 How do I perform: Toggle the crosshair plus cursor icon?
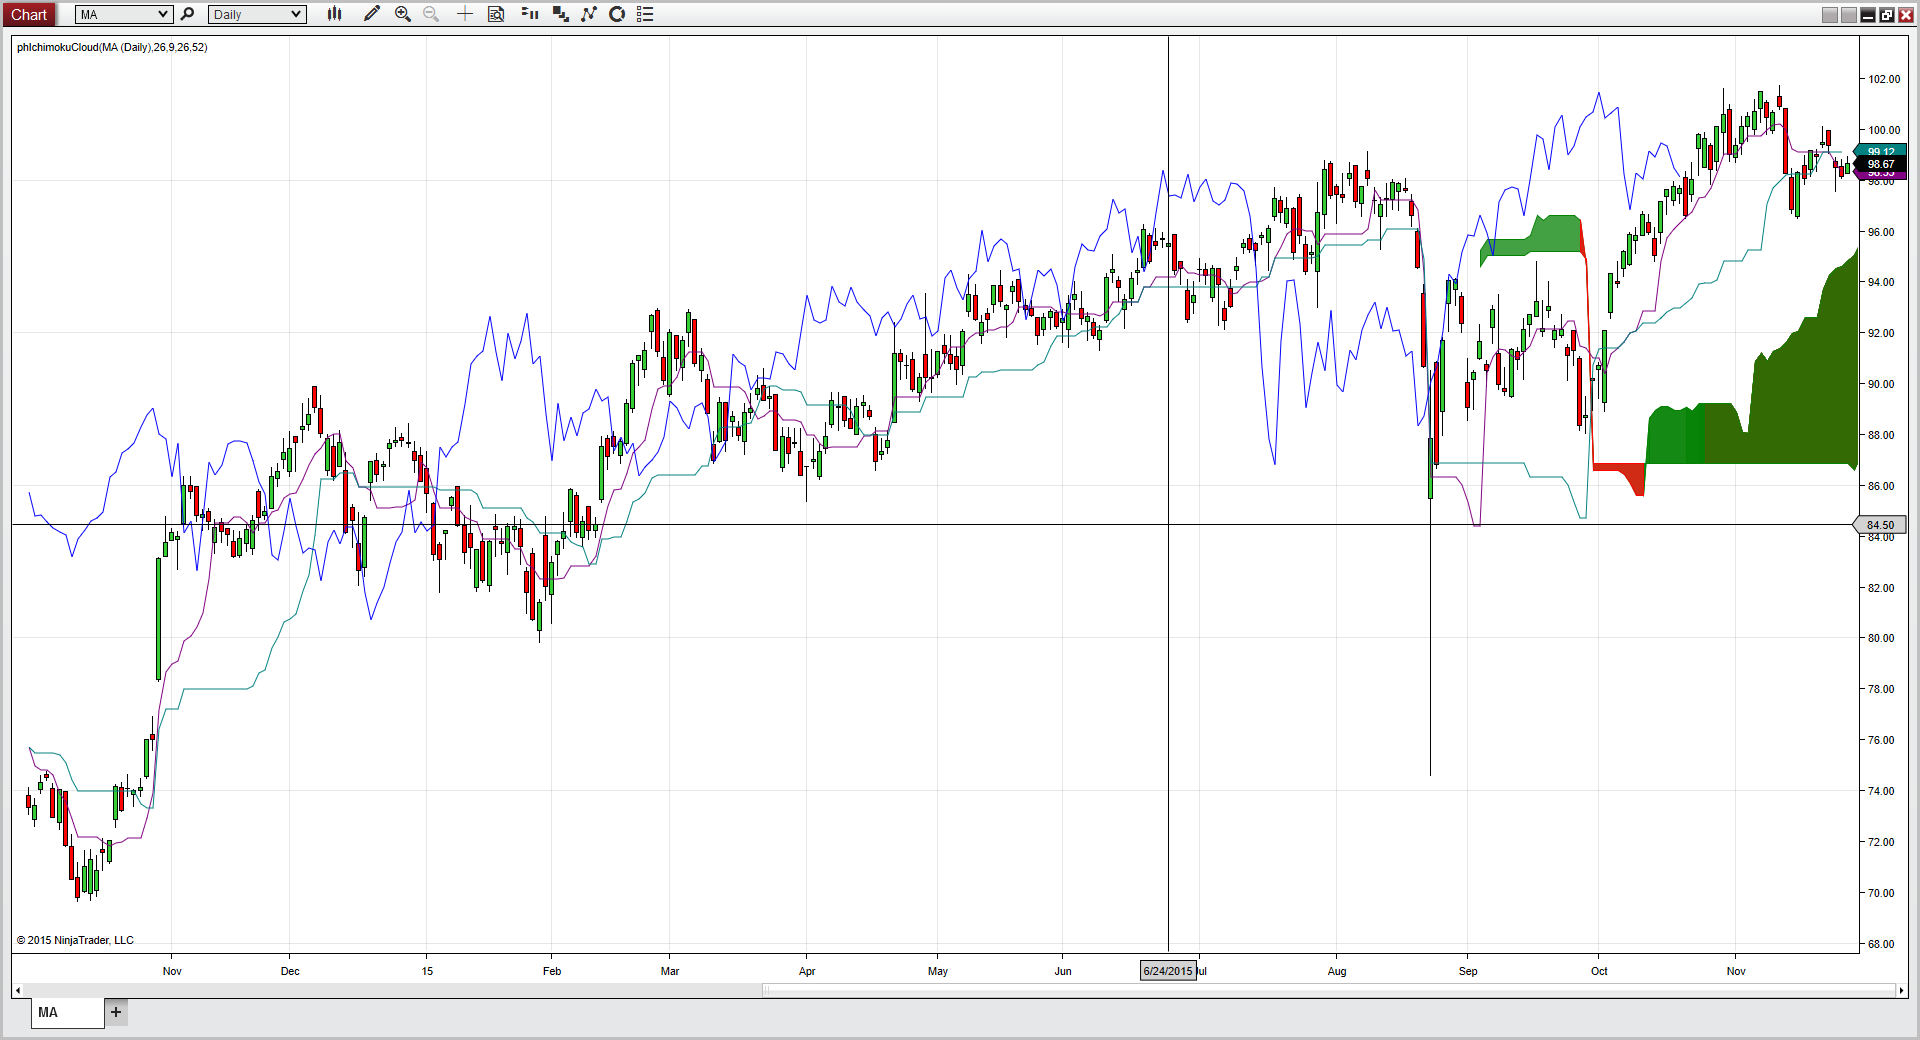(464, 14)
